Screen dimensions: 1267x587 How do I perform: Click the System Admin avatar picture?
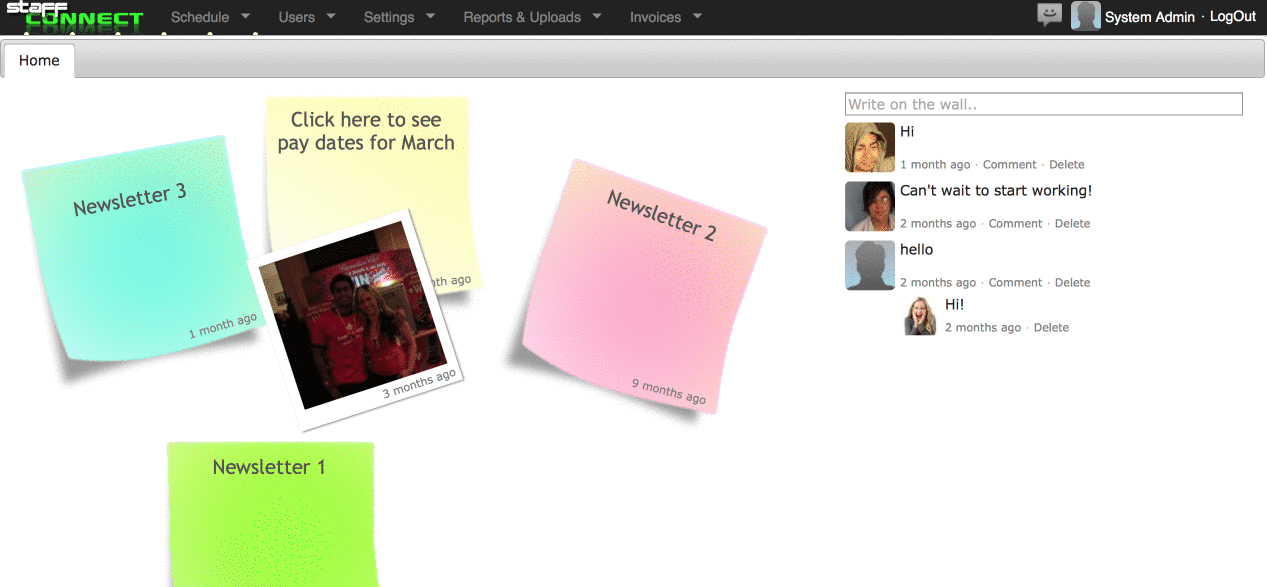(x=1085, y=16)
